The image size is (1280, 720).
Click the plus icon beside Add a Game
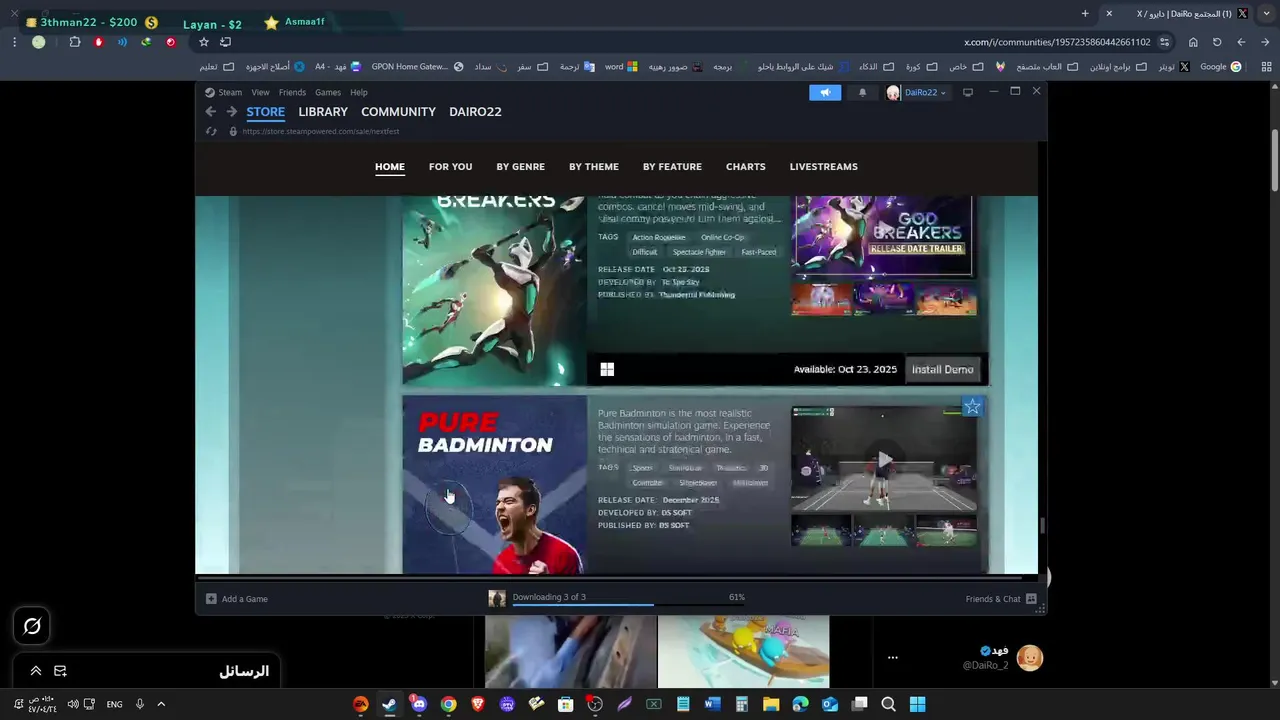[x=211, y=599]
